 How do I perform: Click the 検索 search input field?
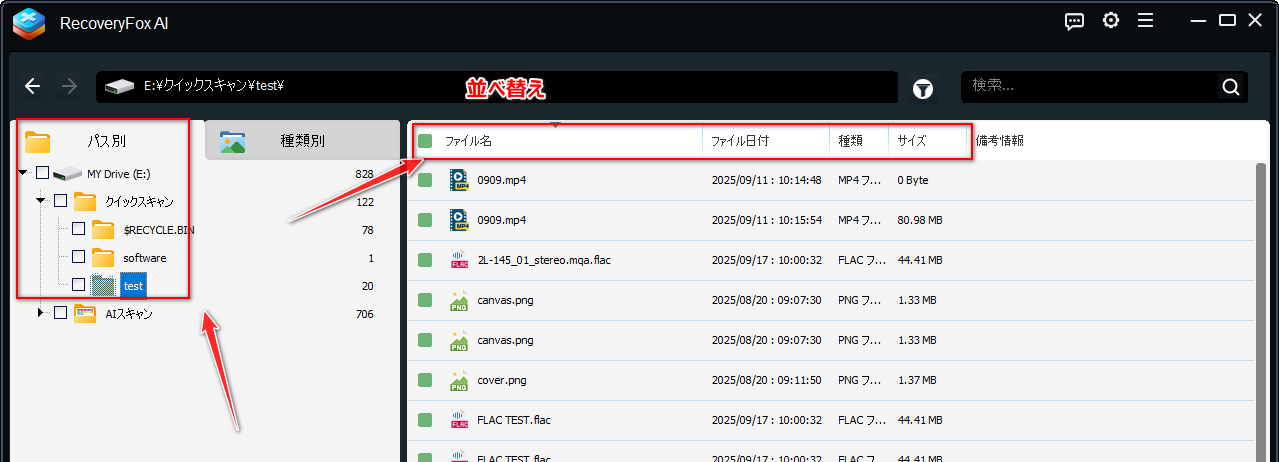pyautogui.click(x=1090, y=87)
